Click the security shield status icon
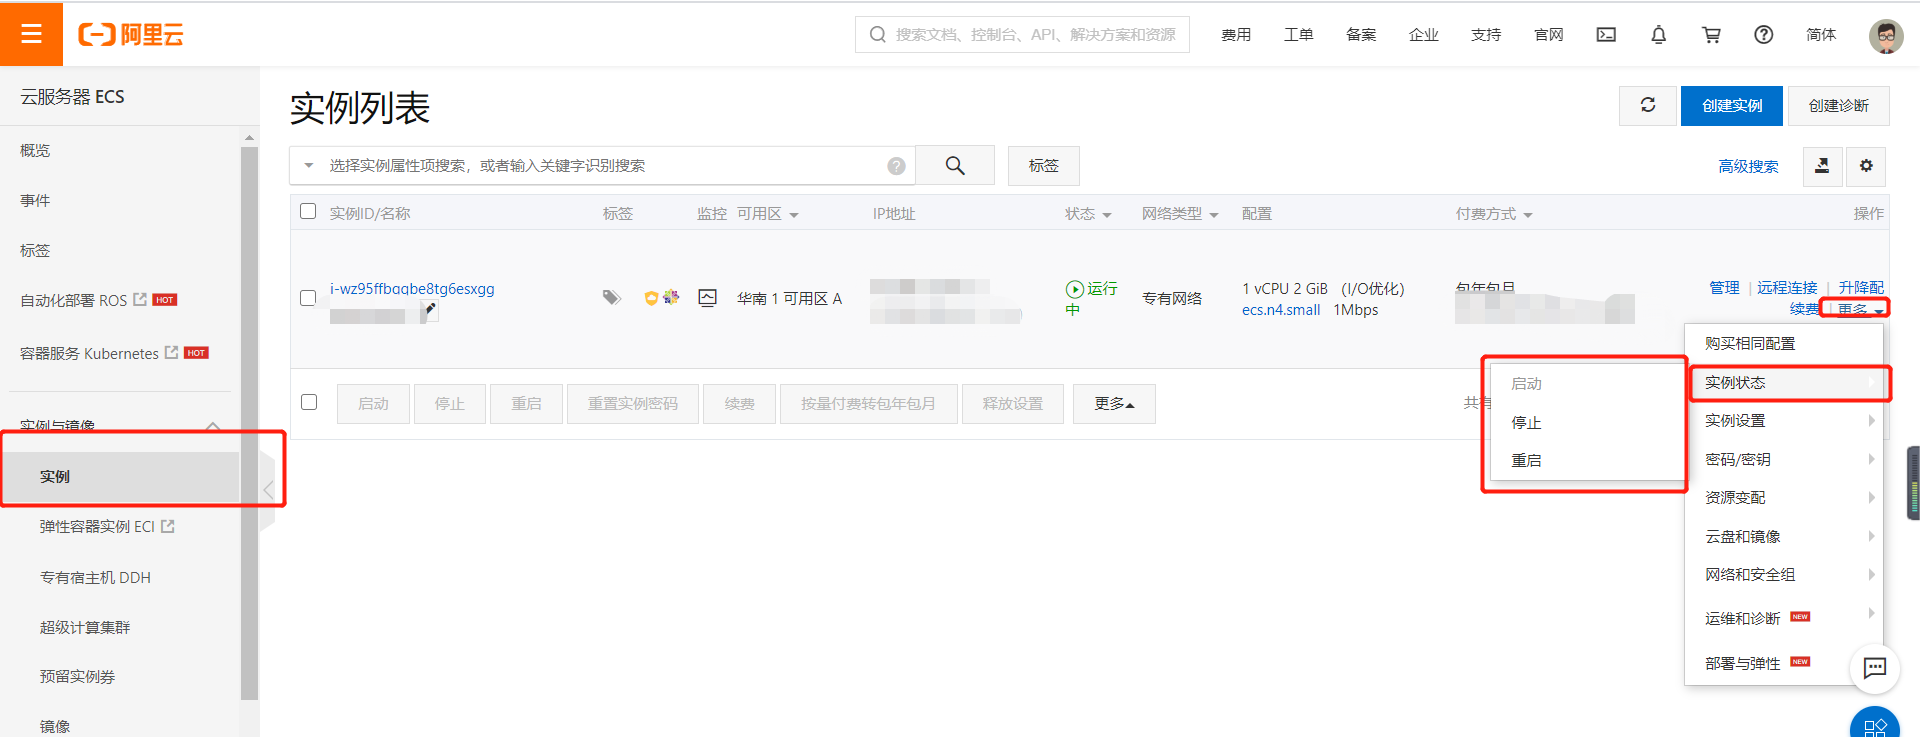The image size is (1920, 737). (651, 297)
